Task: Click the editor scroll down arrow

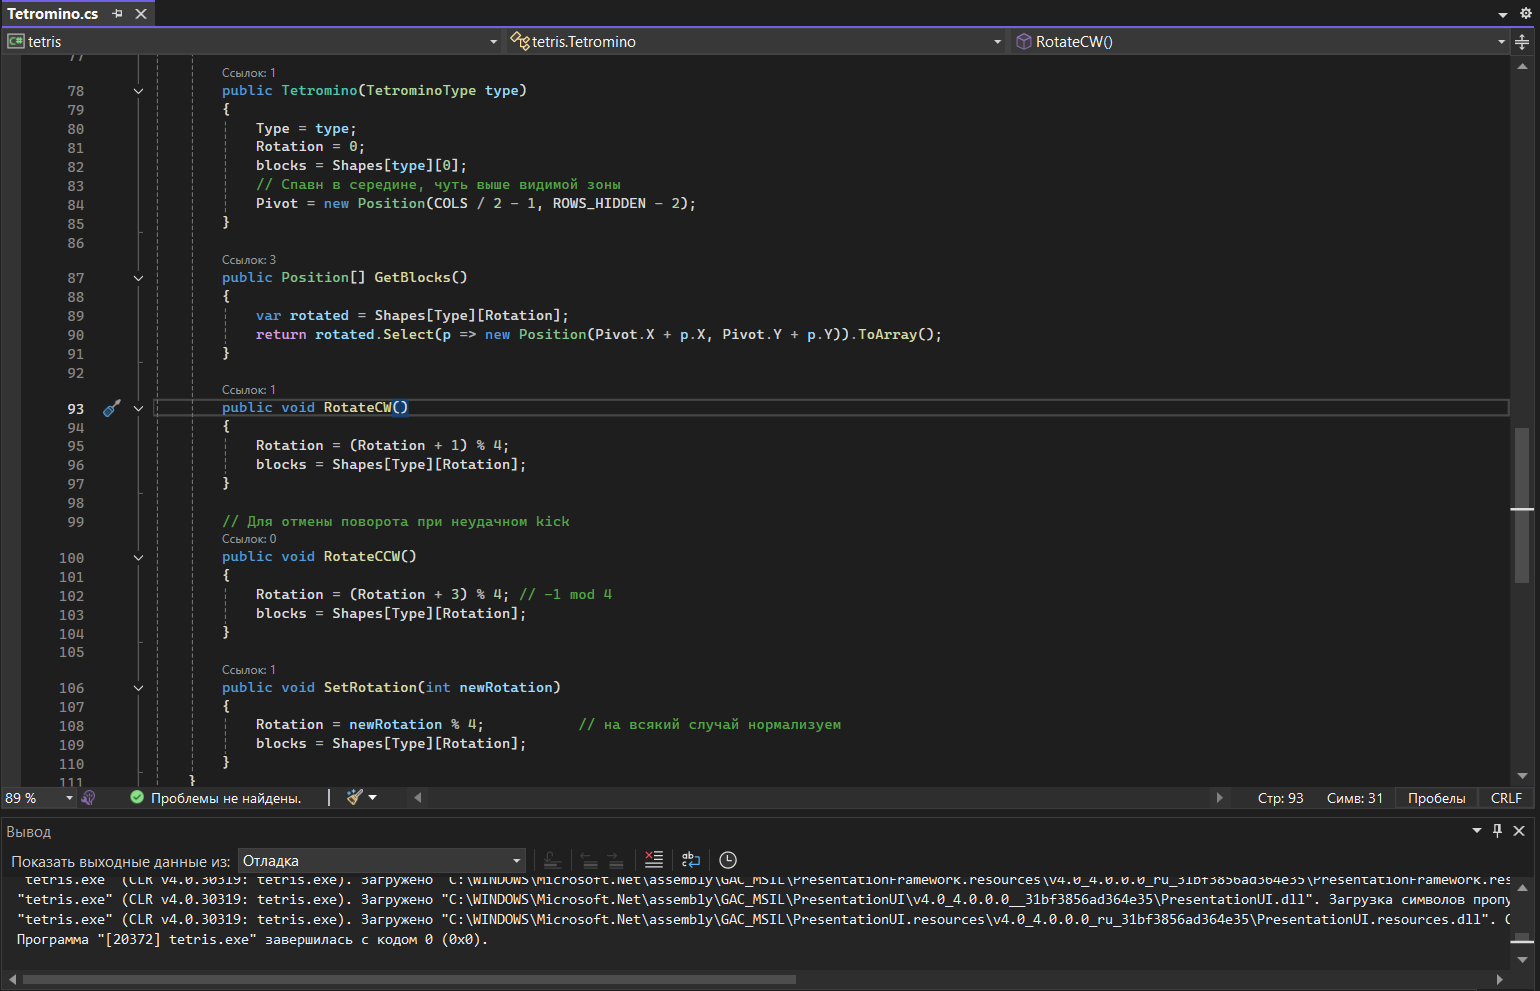Action: click(1522, 775)
